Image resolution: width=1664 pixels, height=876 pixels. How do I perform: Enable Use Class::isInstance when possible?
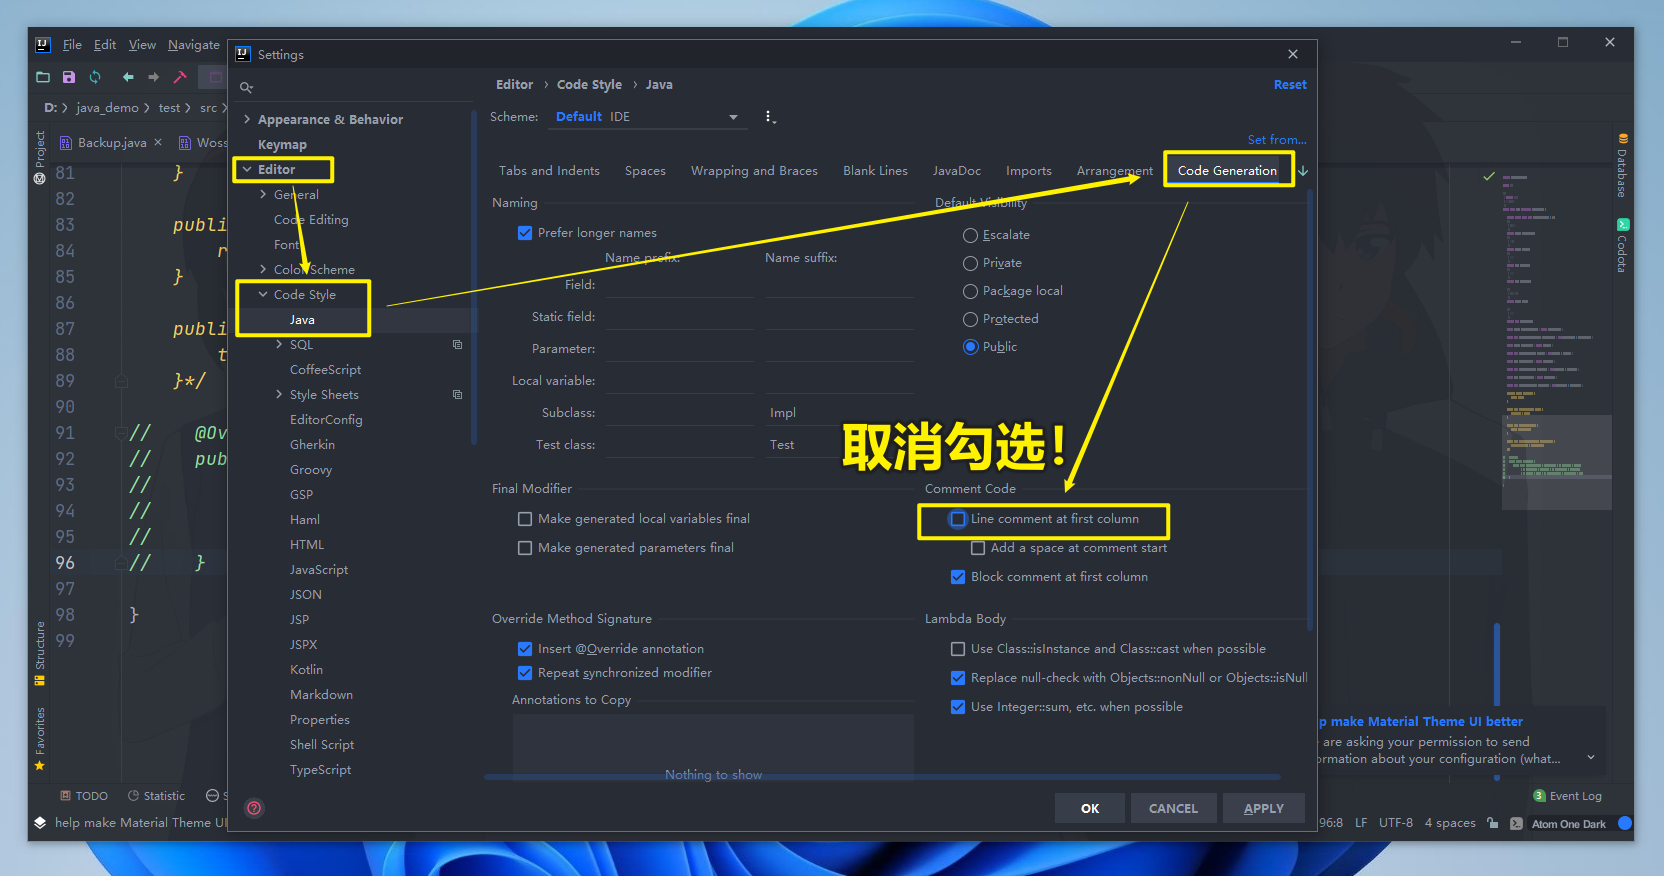point(958,649)
